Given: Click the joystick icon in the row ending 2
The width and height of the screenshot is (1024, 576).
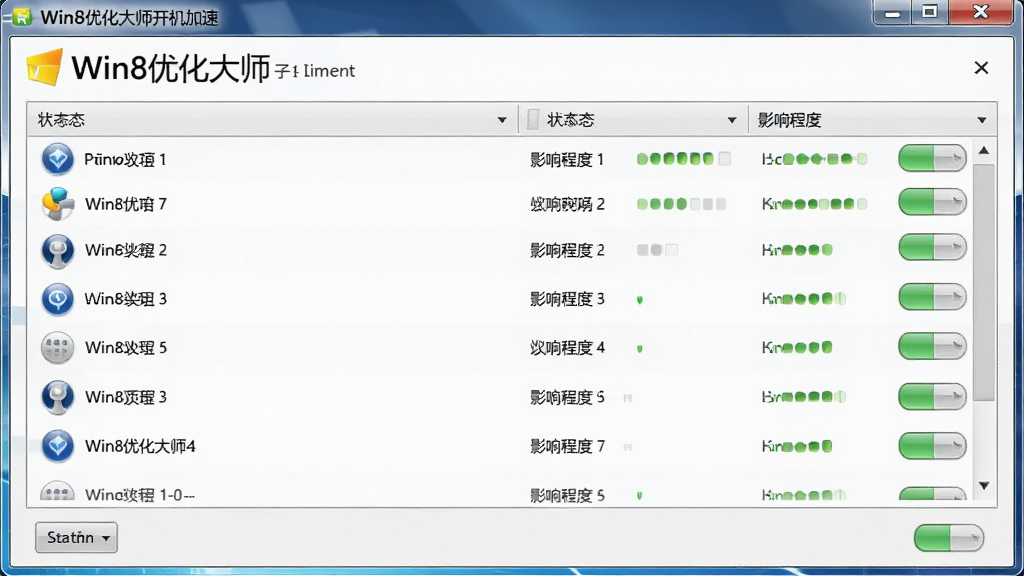Looking at the screenshot, I should (x=57, y=251).
